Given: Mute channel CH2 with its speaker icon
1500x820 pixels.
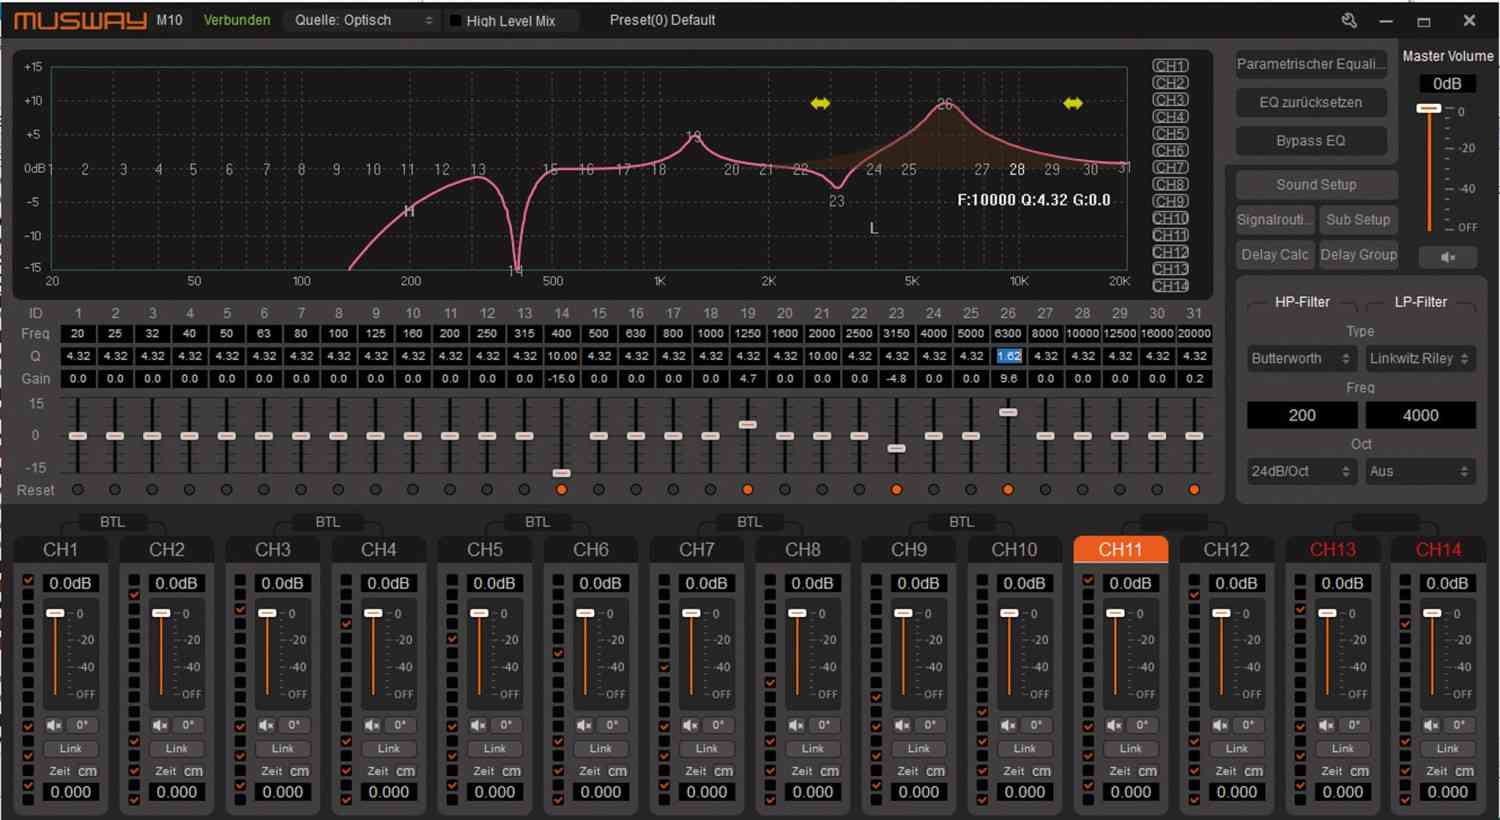Looking at the screenshot, I should [x=160, y=725].
